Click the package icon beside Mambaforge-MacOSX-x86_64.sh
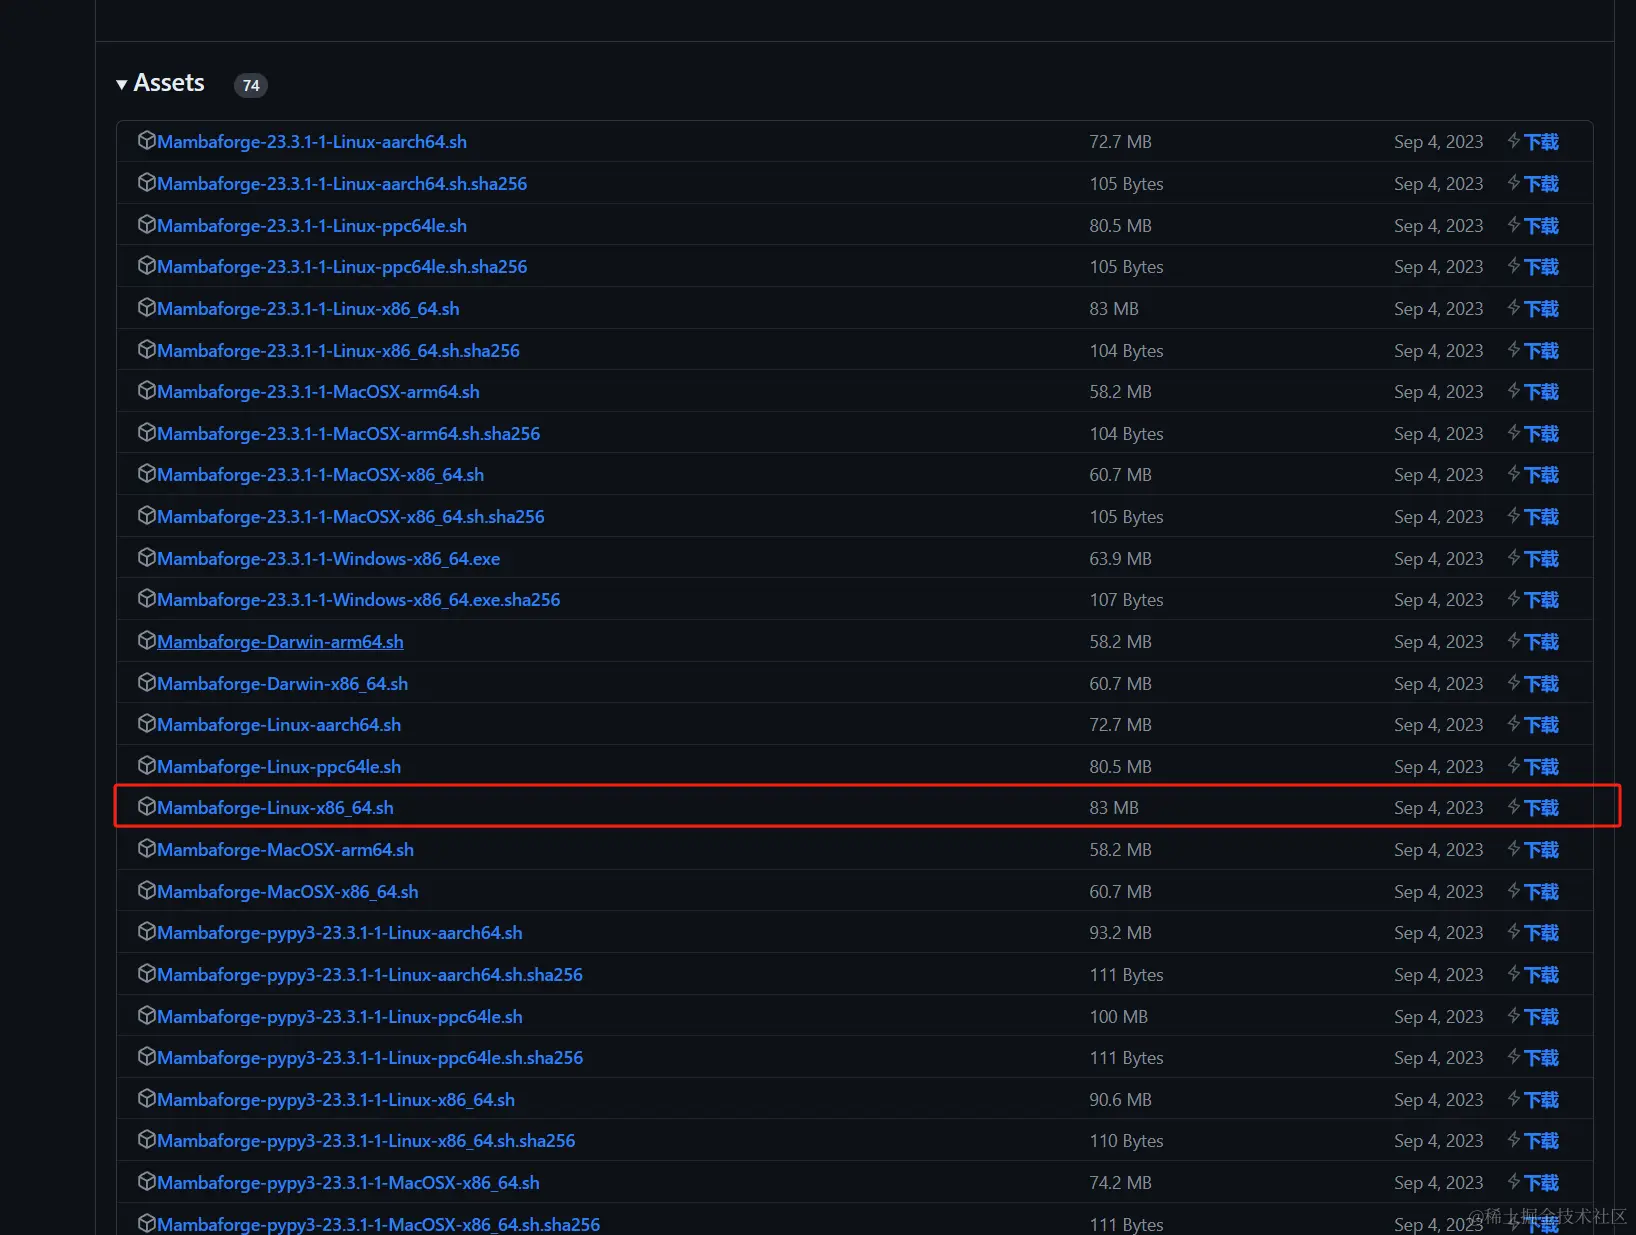This screenshot has height=1235, width=1636. click(x=146, y=891)
